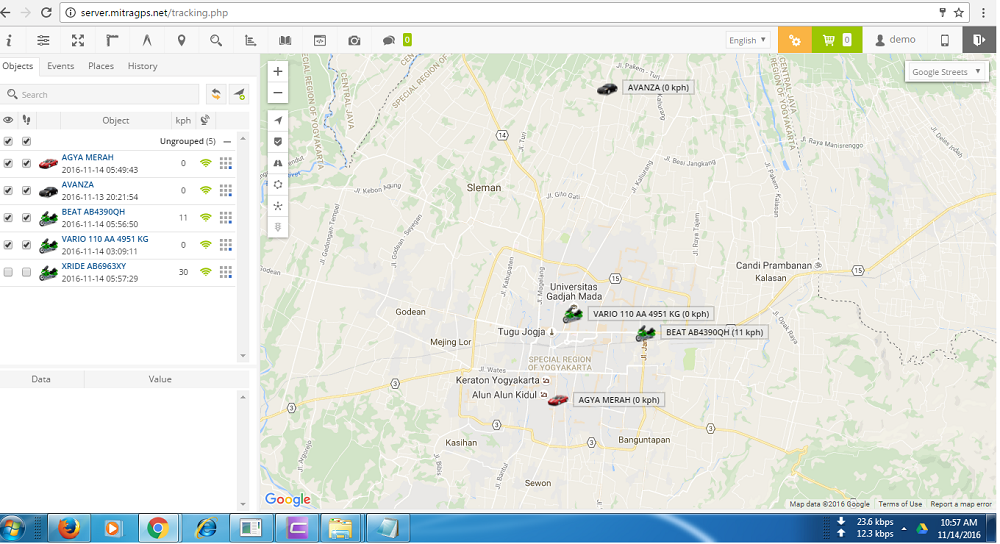Image resolution: width=1000 pixels, height=544 pixels.
Task: Toggle show-all checkbox in Ungrouped row
Action: 8,141
